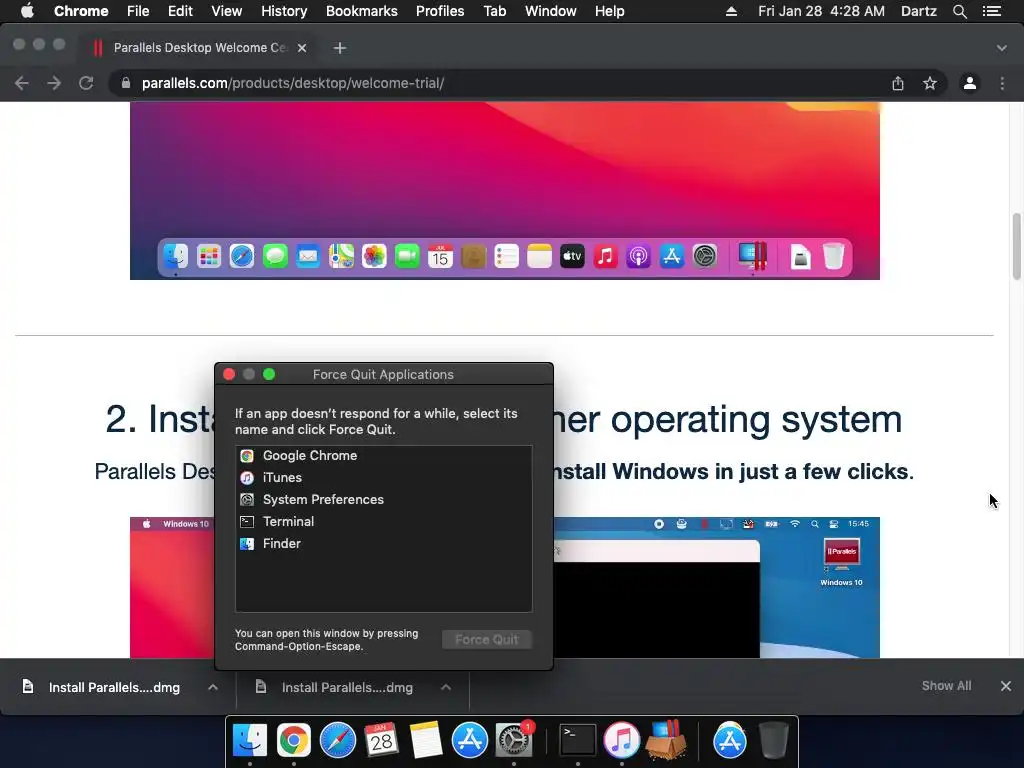
Task: Click the date and time in menu bar
Action: [x=821, y=11]
